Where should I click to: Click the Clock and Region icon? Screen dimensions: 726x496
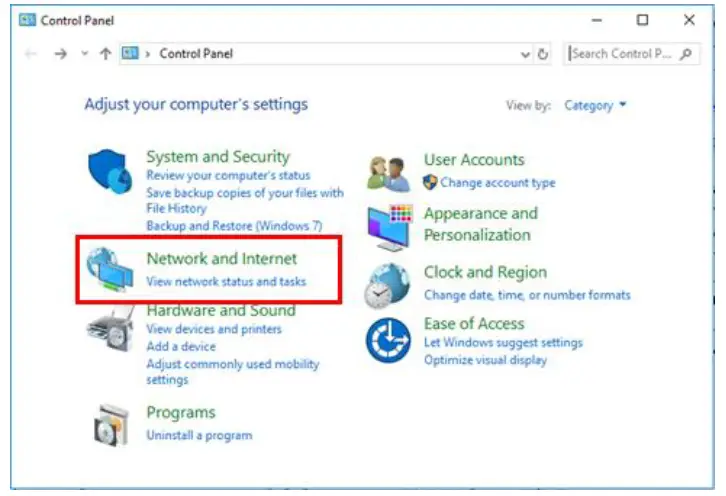click(x=388, y=285)
